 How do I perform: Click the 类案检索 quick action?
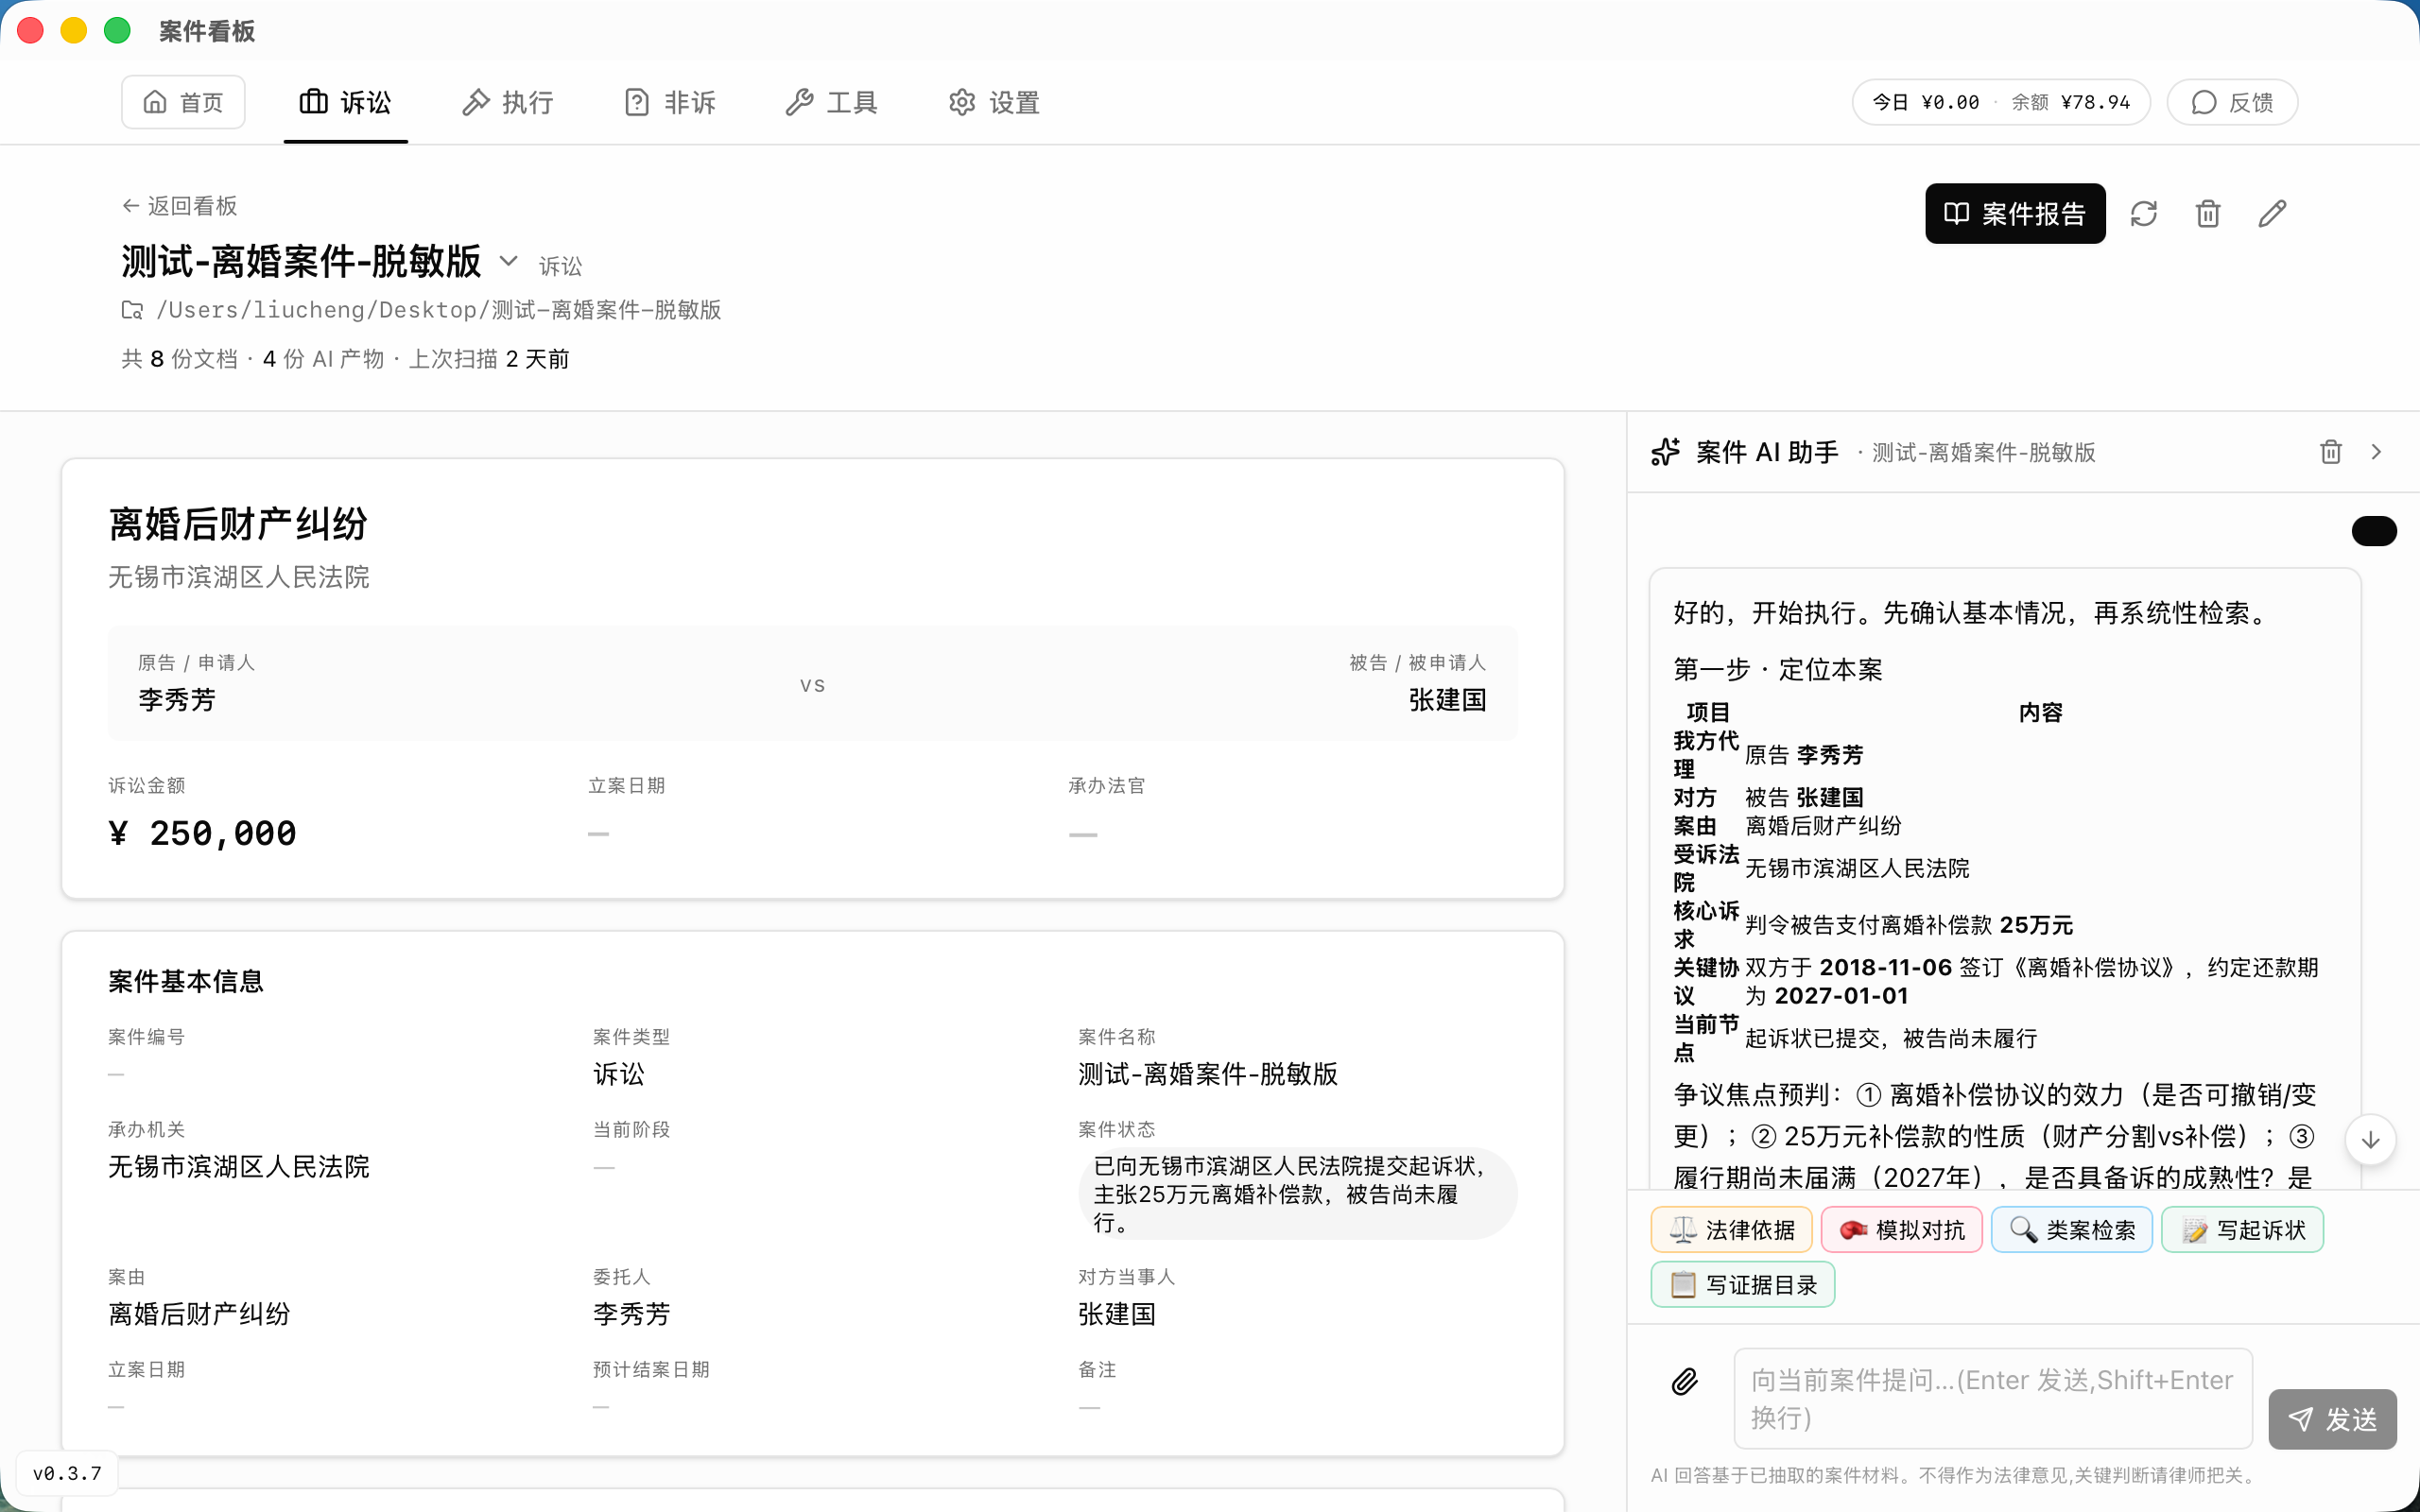click(2071, 1229)
